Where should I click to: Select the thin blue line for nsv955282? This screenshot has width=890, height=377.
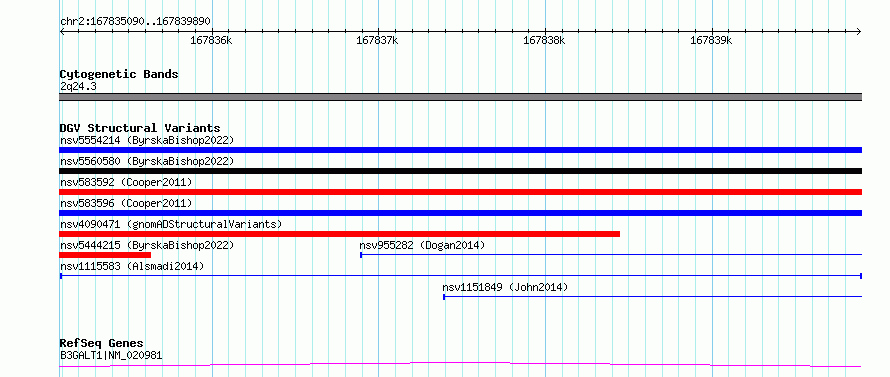tap(611, 255)
